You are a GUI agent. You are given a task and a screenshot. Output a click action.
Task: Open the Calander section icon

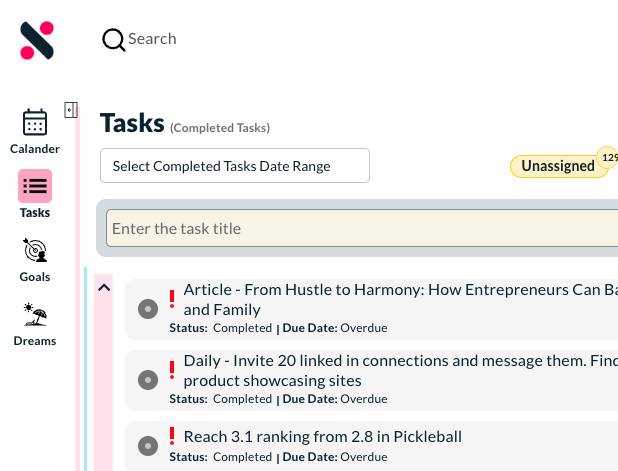35,122
